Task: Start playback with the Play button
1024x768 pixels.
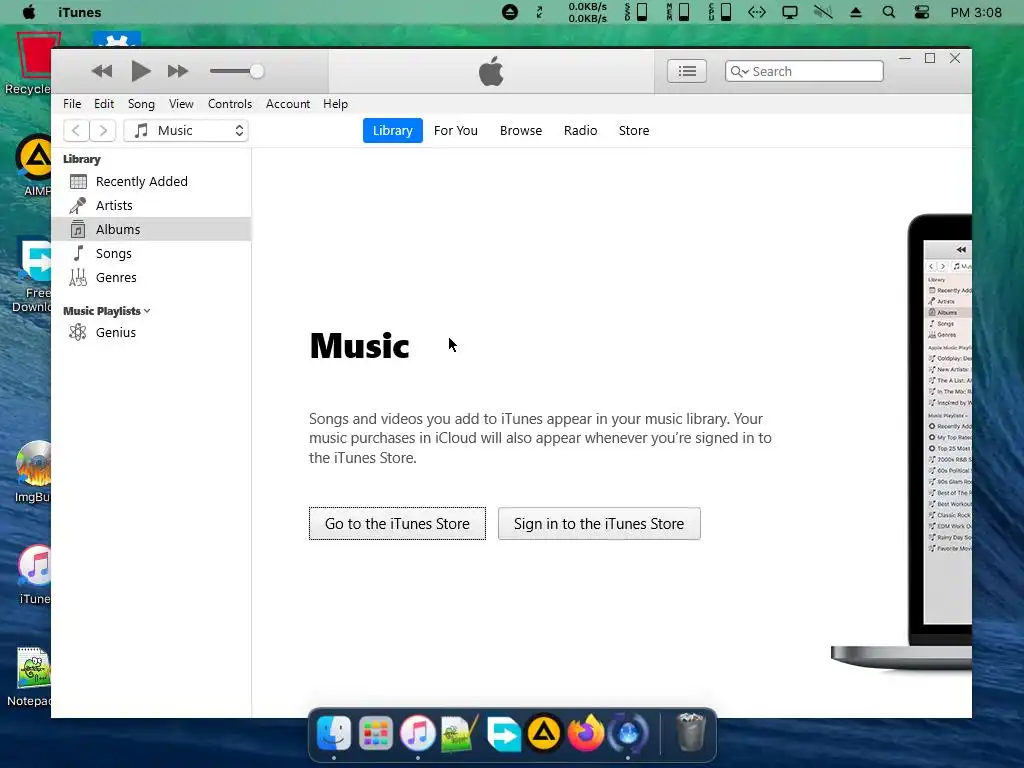Action: click(140, 71)
